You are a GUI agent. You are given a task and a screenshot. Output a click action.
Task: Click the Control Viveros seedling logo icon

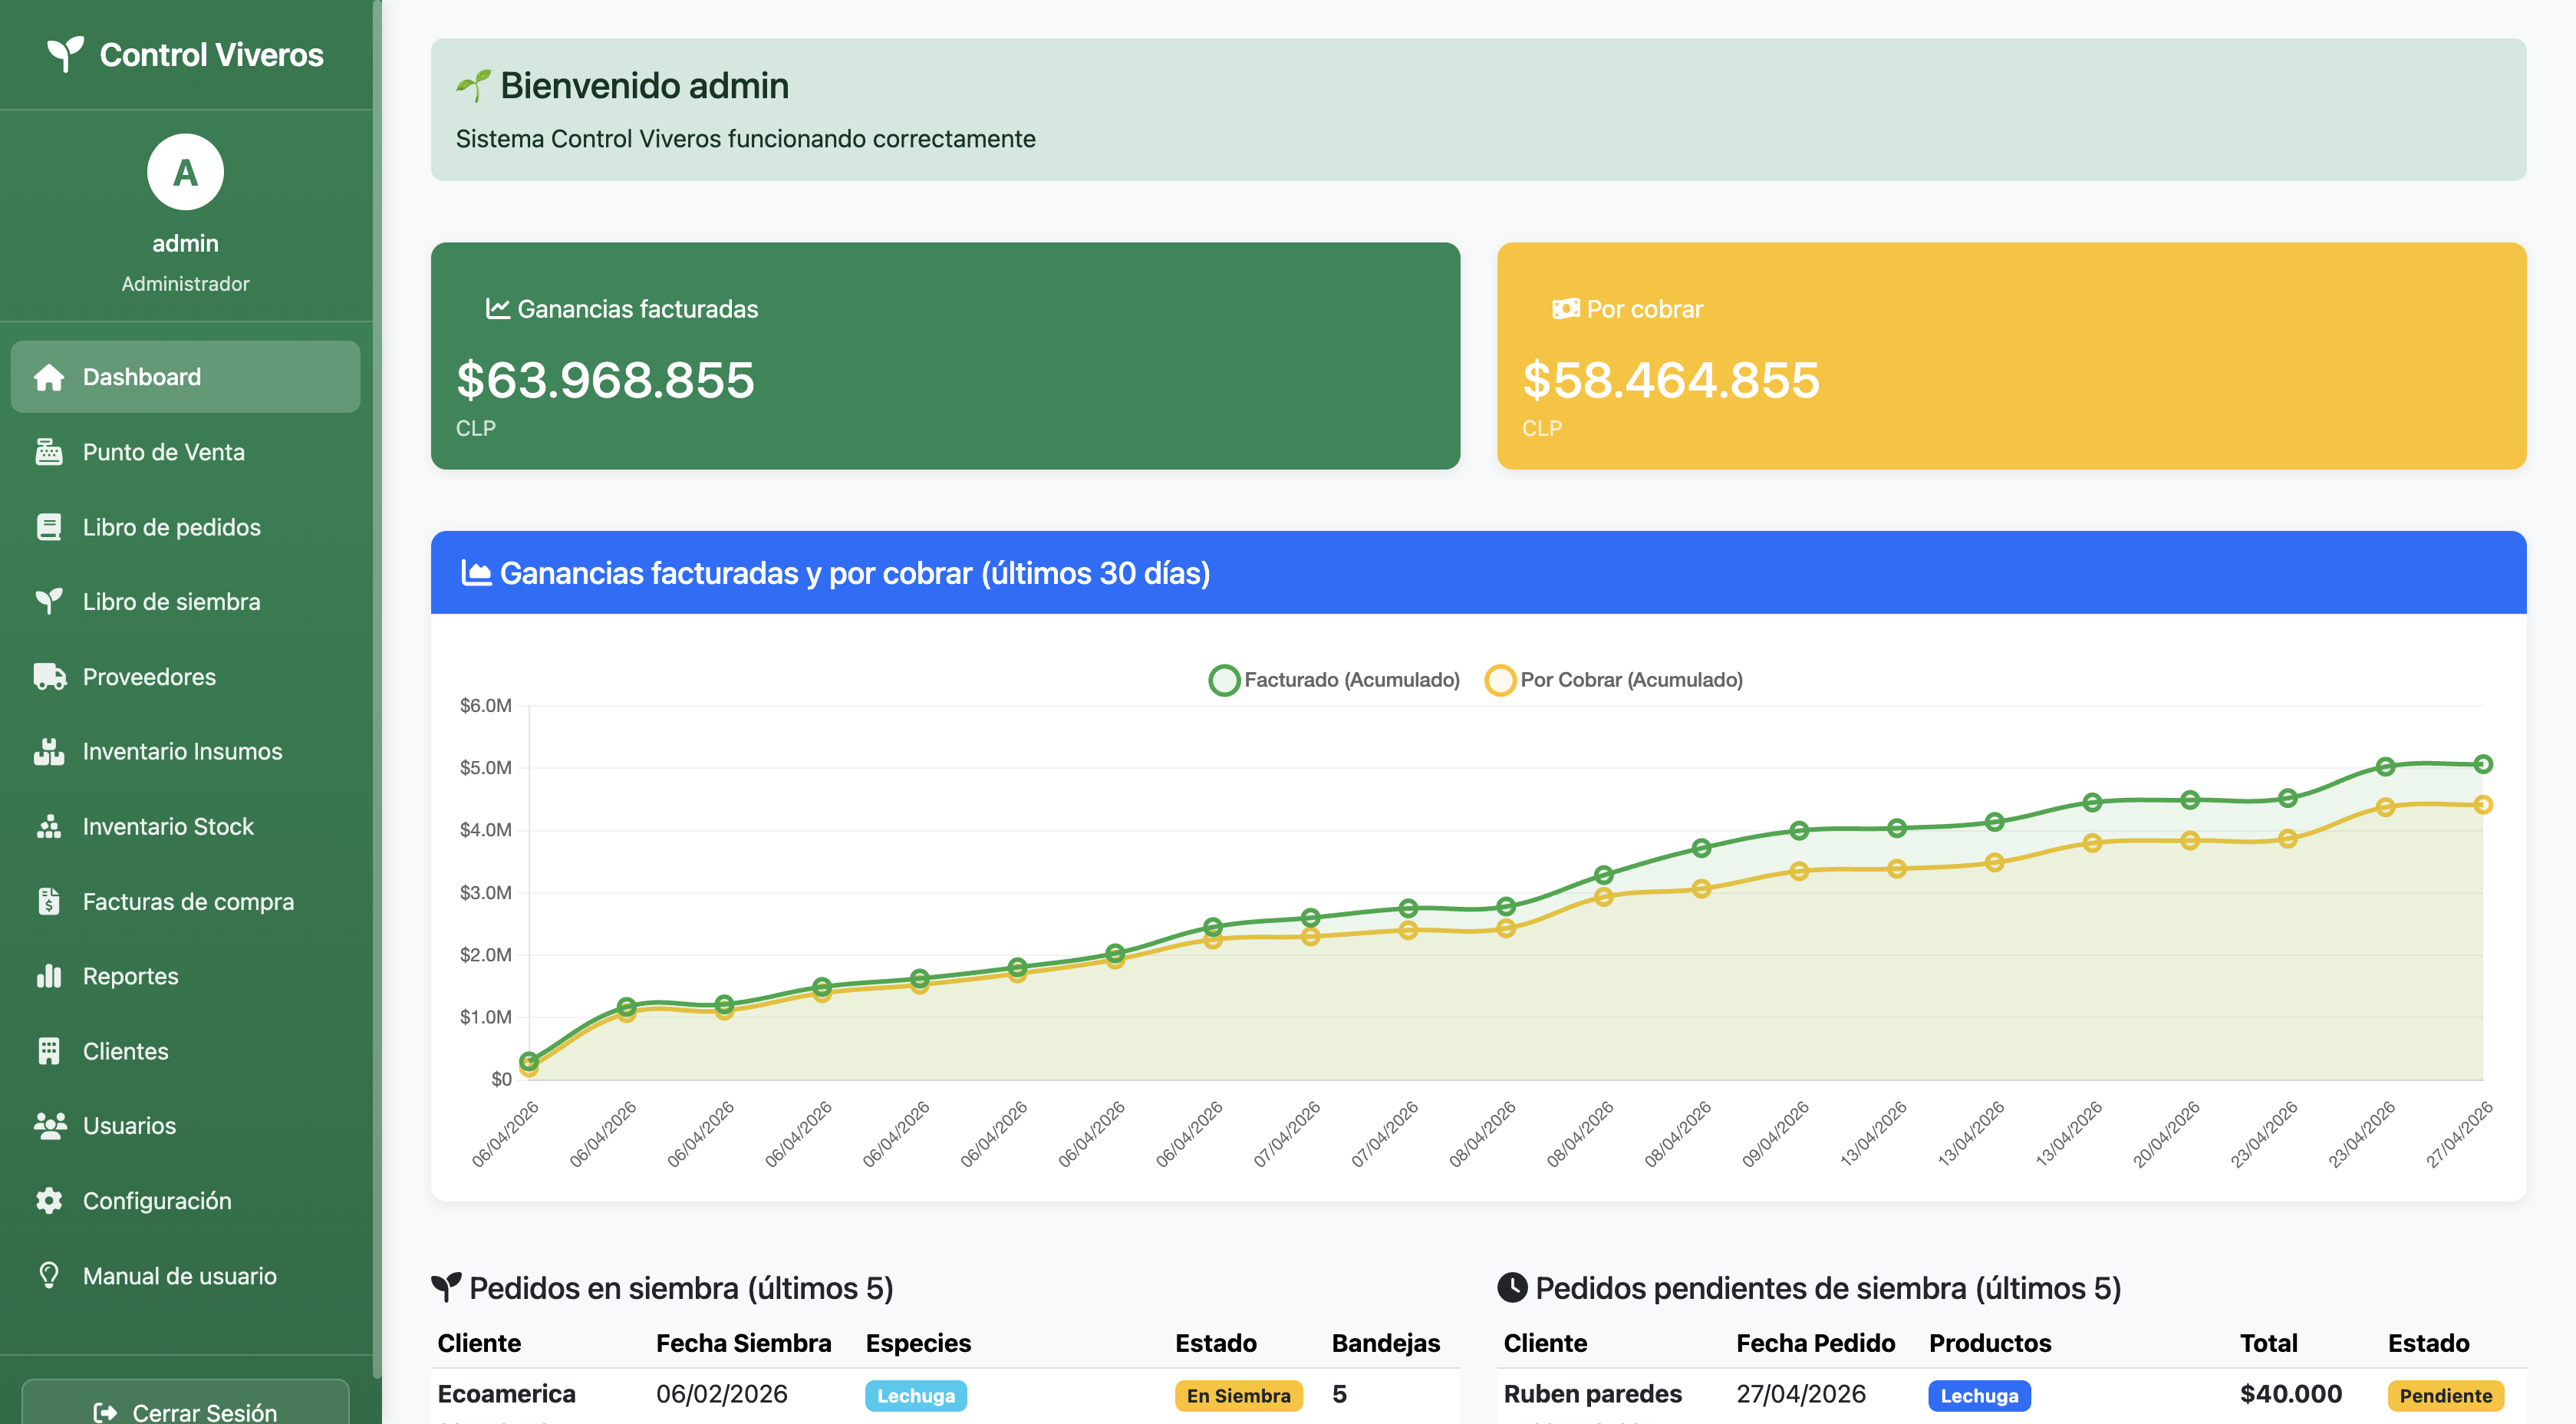66,54
